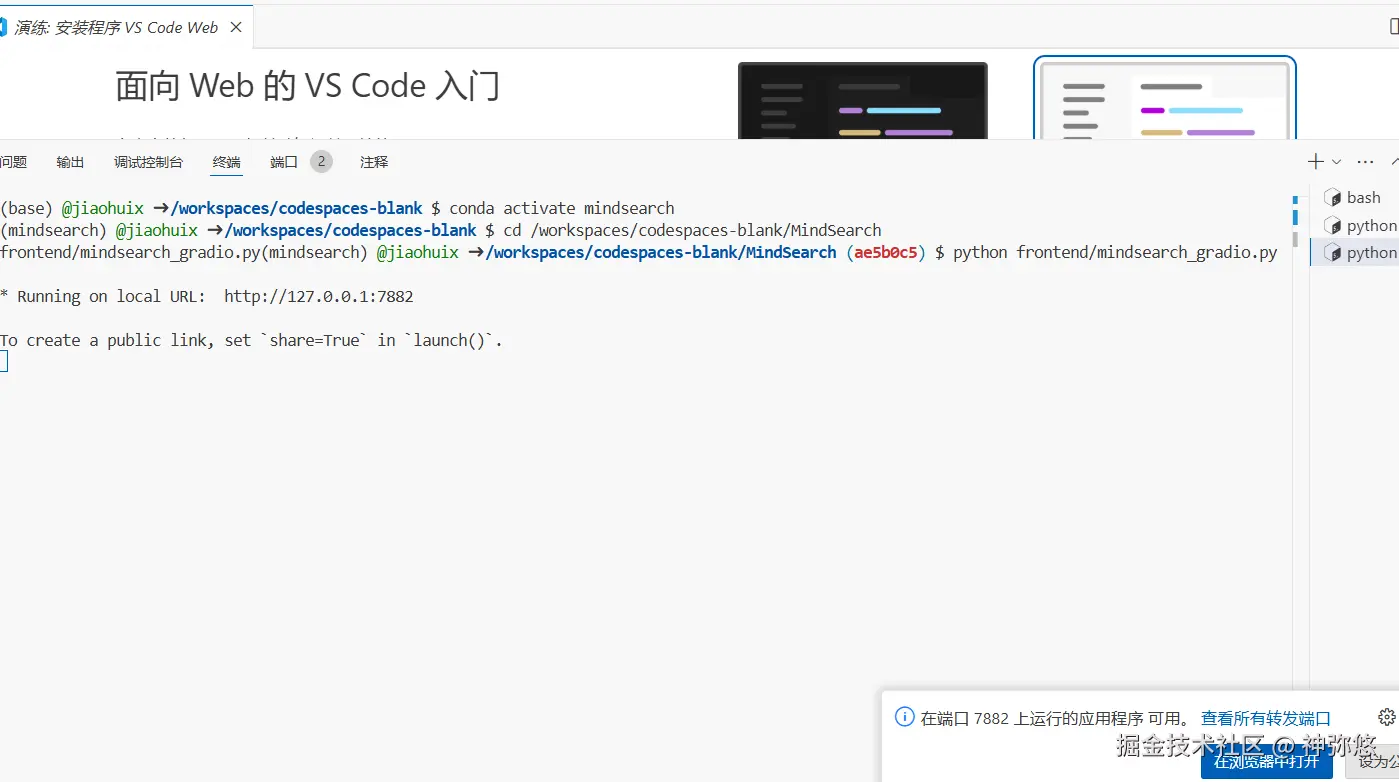Expand the new terminal profile dropdown arrow
The height and width of the screenshot is (782, 1399).
coord(1336,162)
